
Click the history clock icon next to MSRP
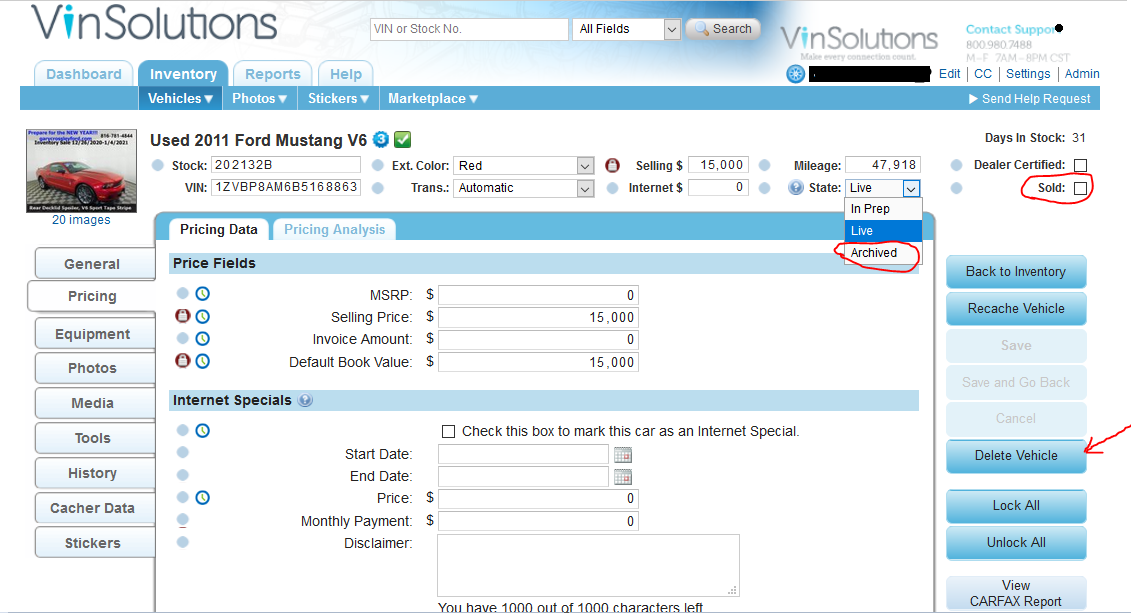tap(202, 294)
